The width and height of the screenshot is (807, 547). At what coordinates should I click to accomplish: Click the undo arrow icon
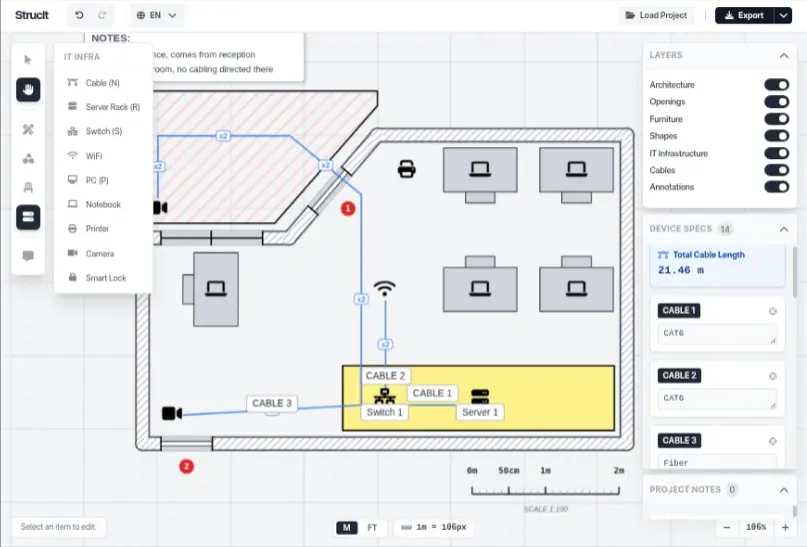[x=79, y=16]
